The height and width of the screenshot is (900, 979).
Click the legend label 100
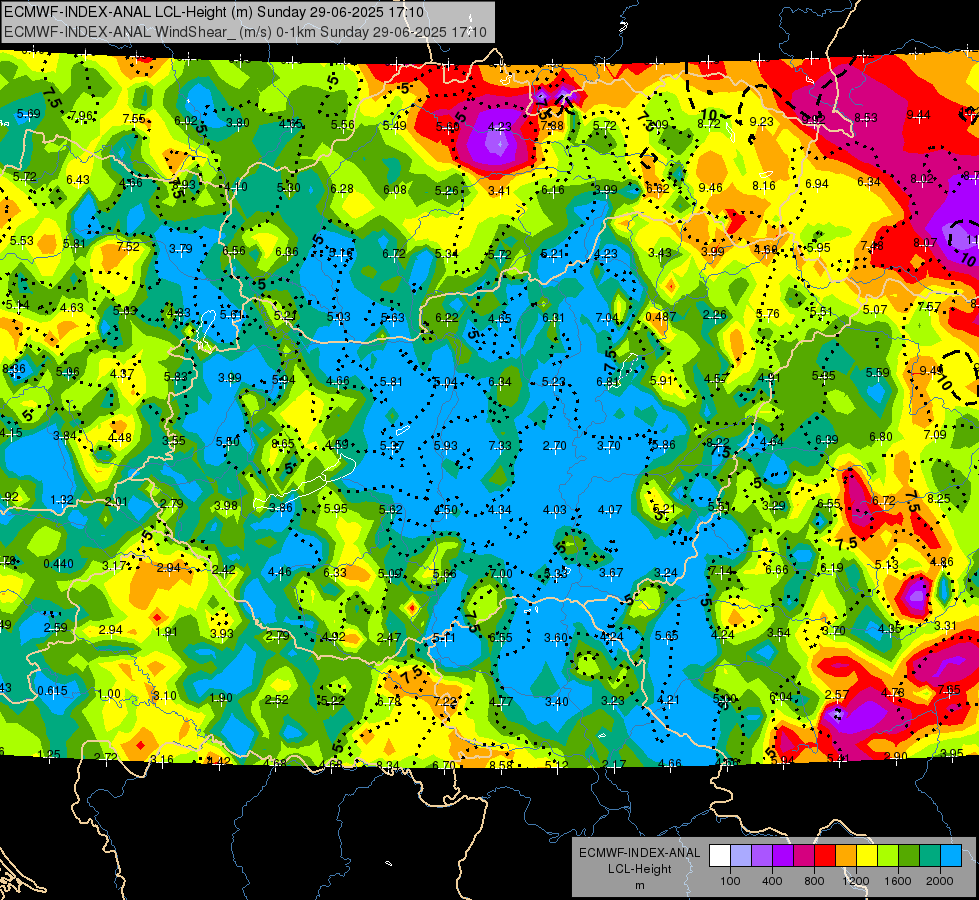(x=730, y=881)
